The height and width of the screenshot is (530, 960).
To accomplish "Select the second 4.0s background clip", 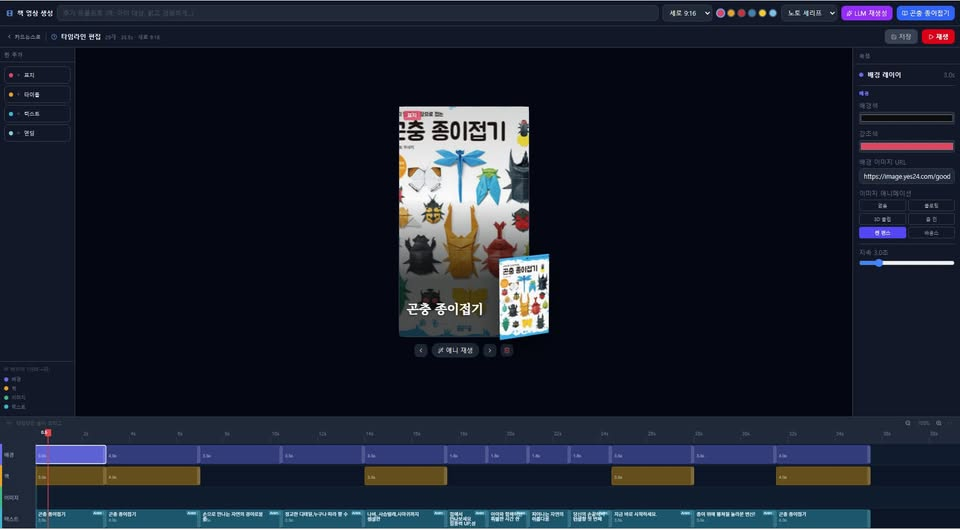I will (153, 455).
